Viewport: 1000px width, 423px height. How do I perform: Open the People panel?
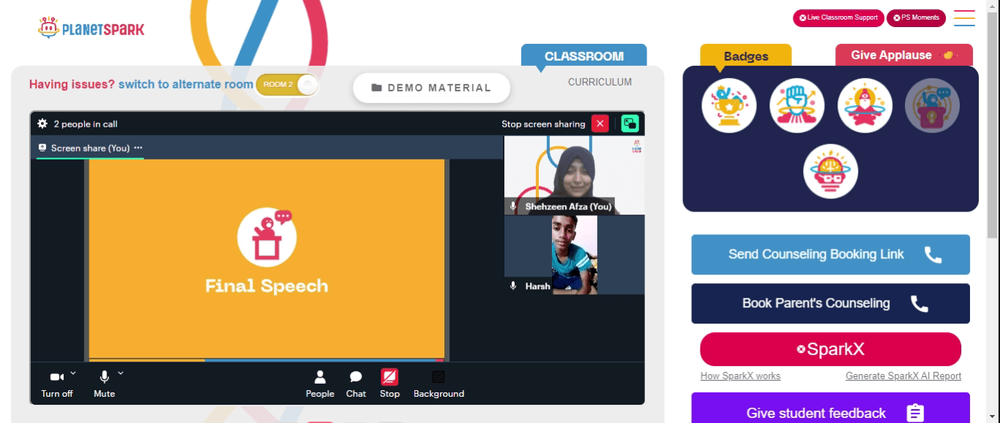pos(320,385)
